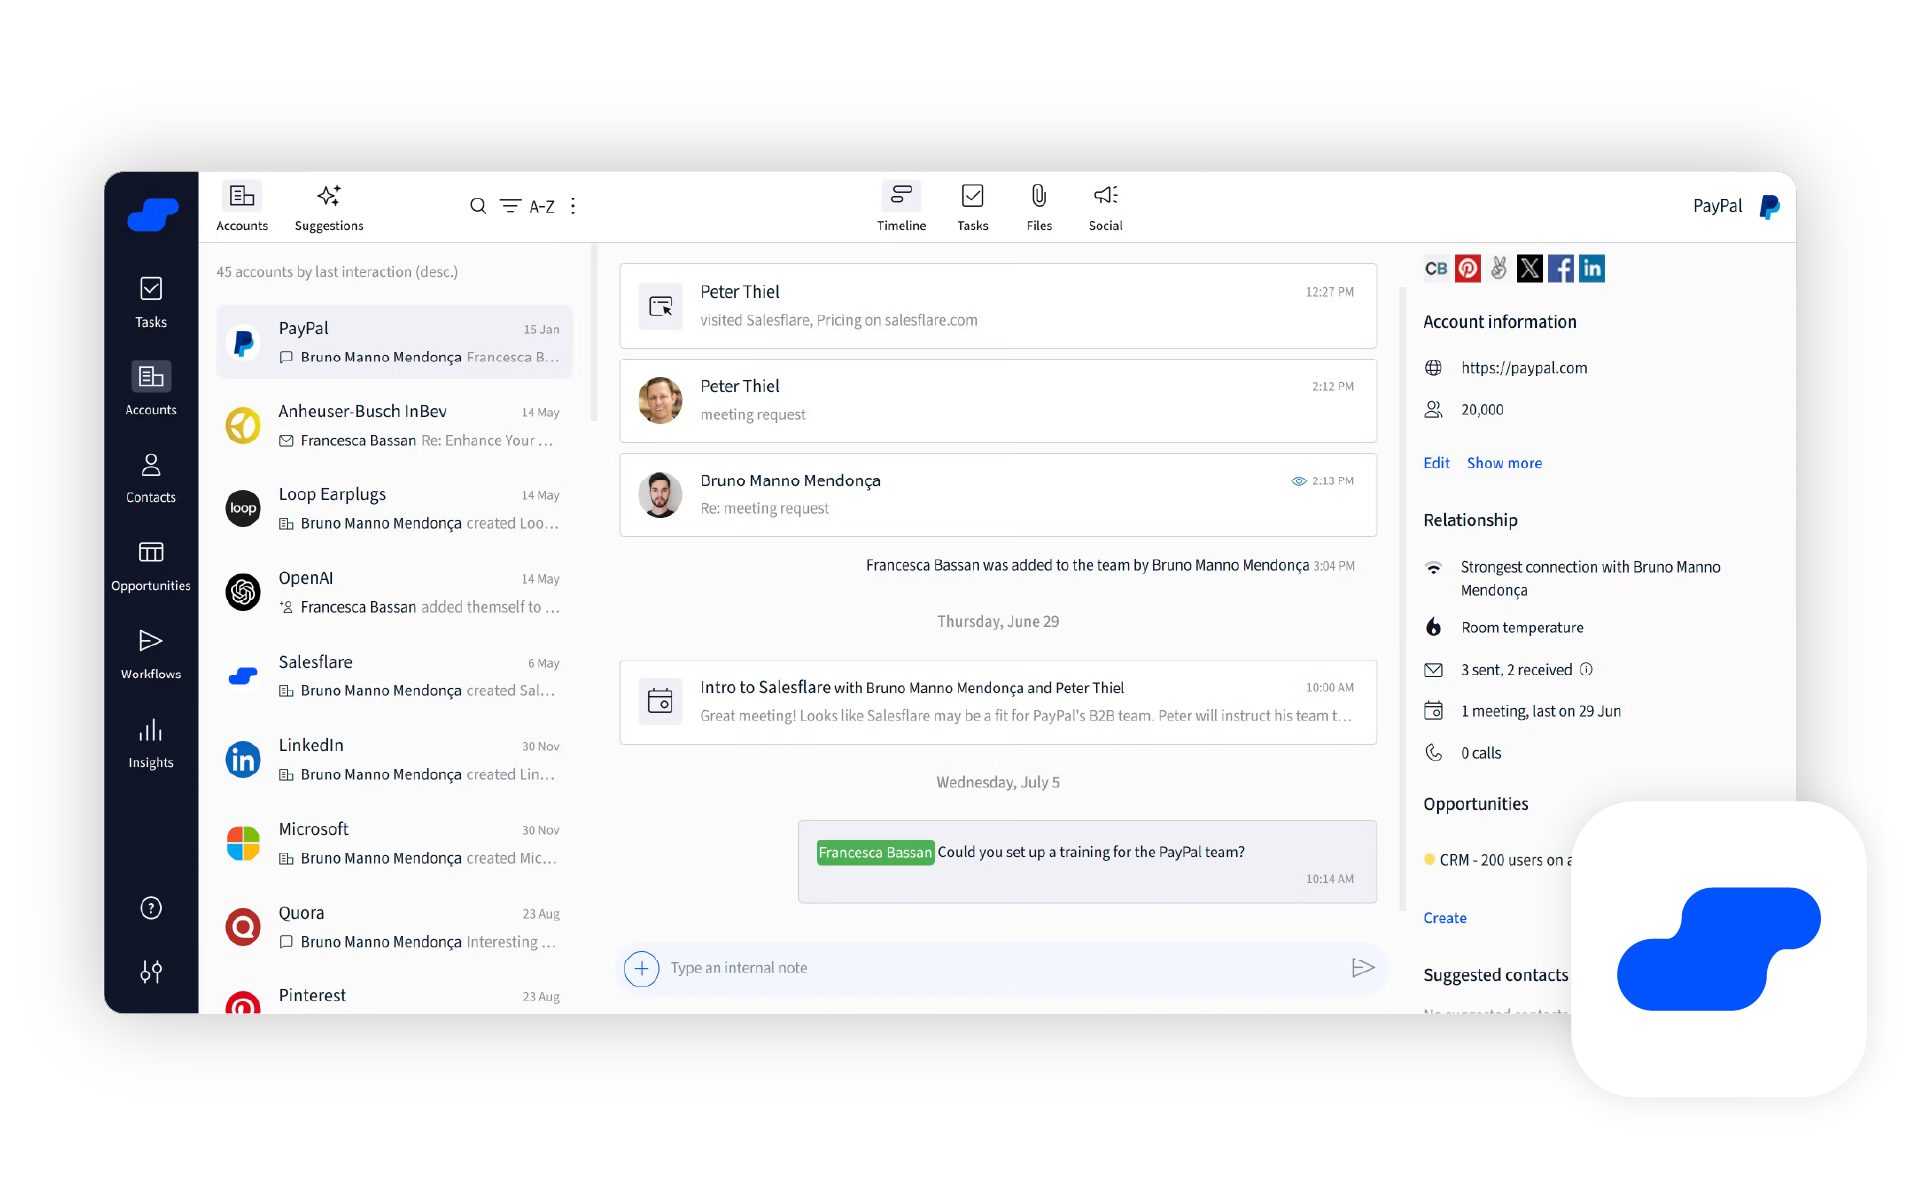This screenshot has width=1921, height=1201.
Task: Select the Tasks tab in account view
Action: point(973,207)
